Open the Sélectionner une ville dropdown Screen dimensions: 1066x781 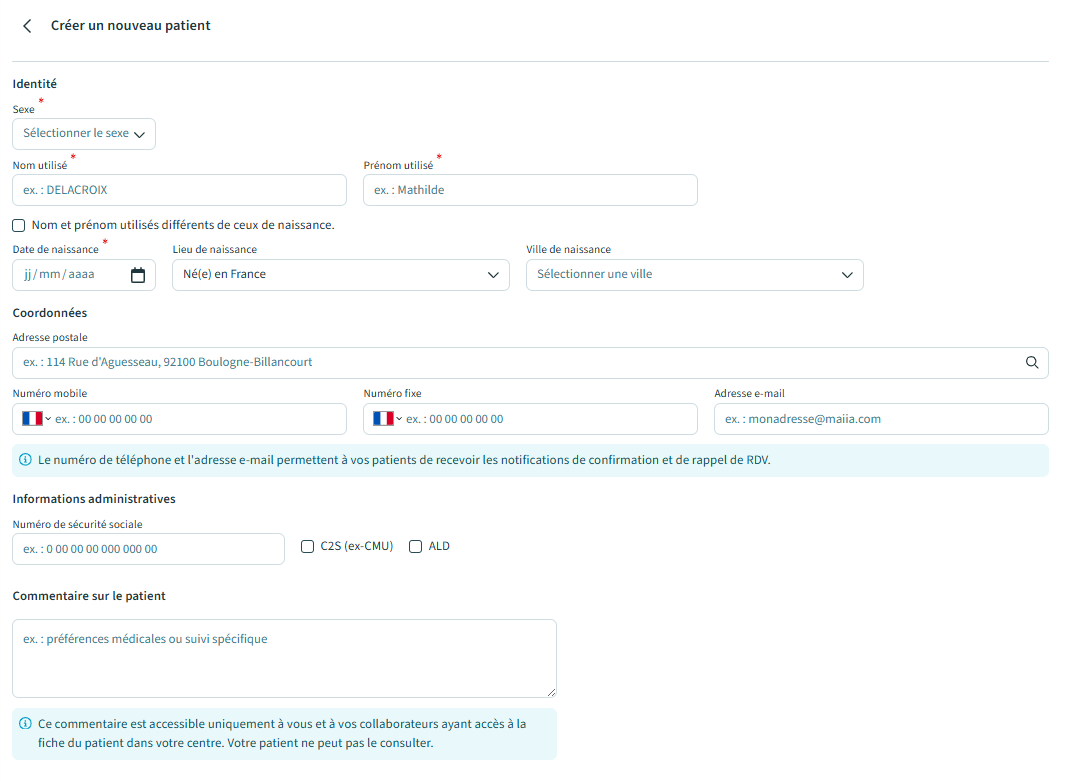tap(694, 275)
